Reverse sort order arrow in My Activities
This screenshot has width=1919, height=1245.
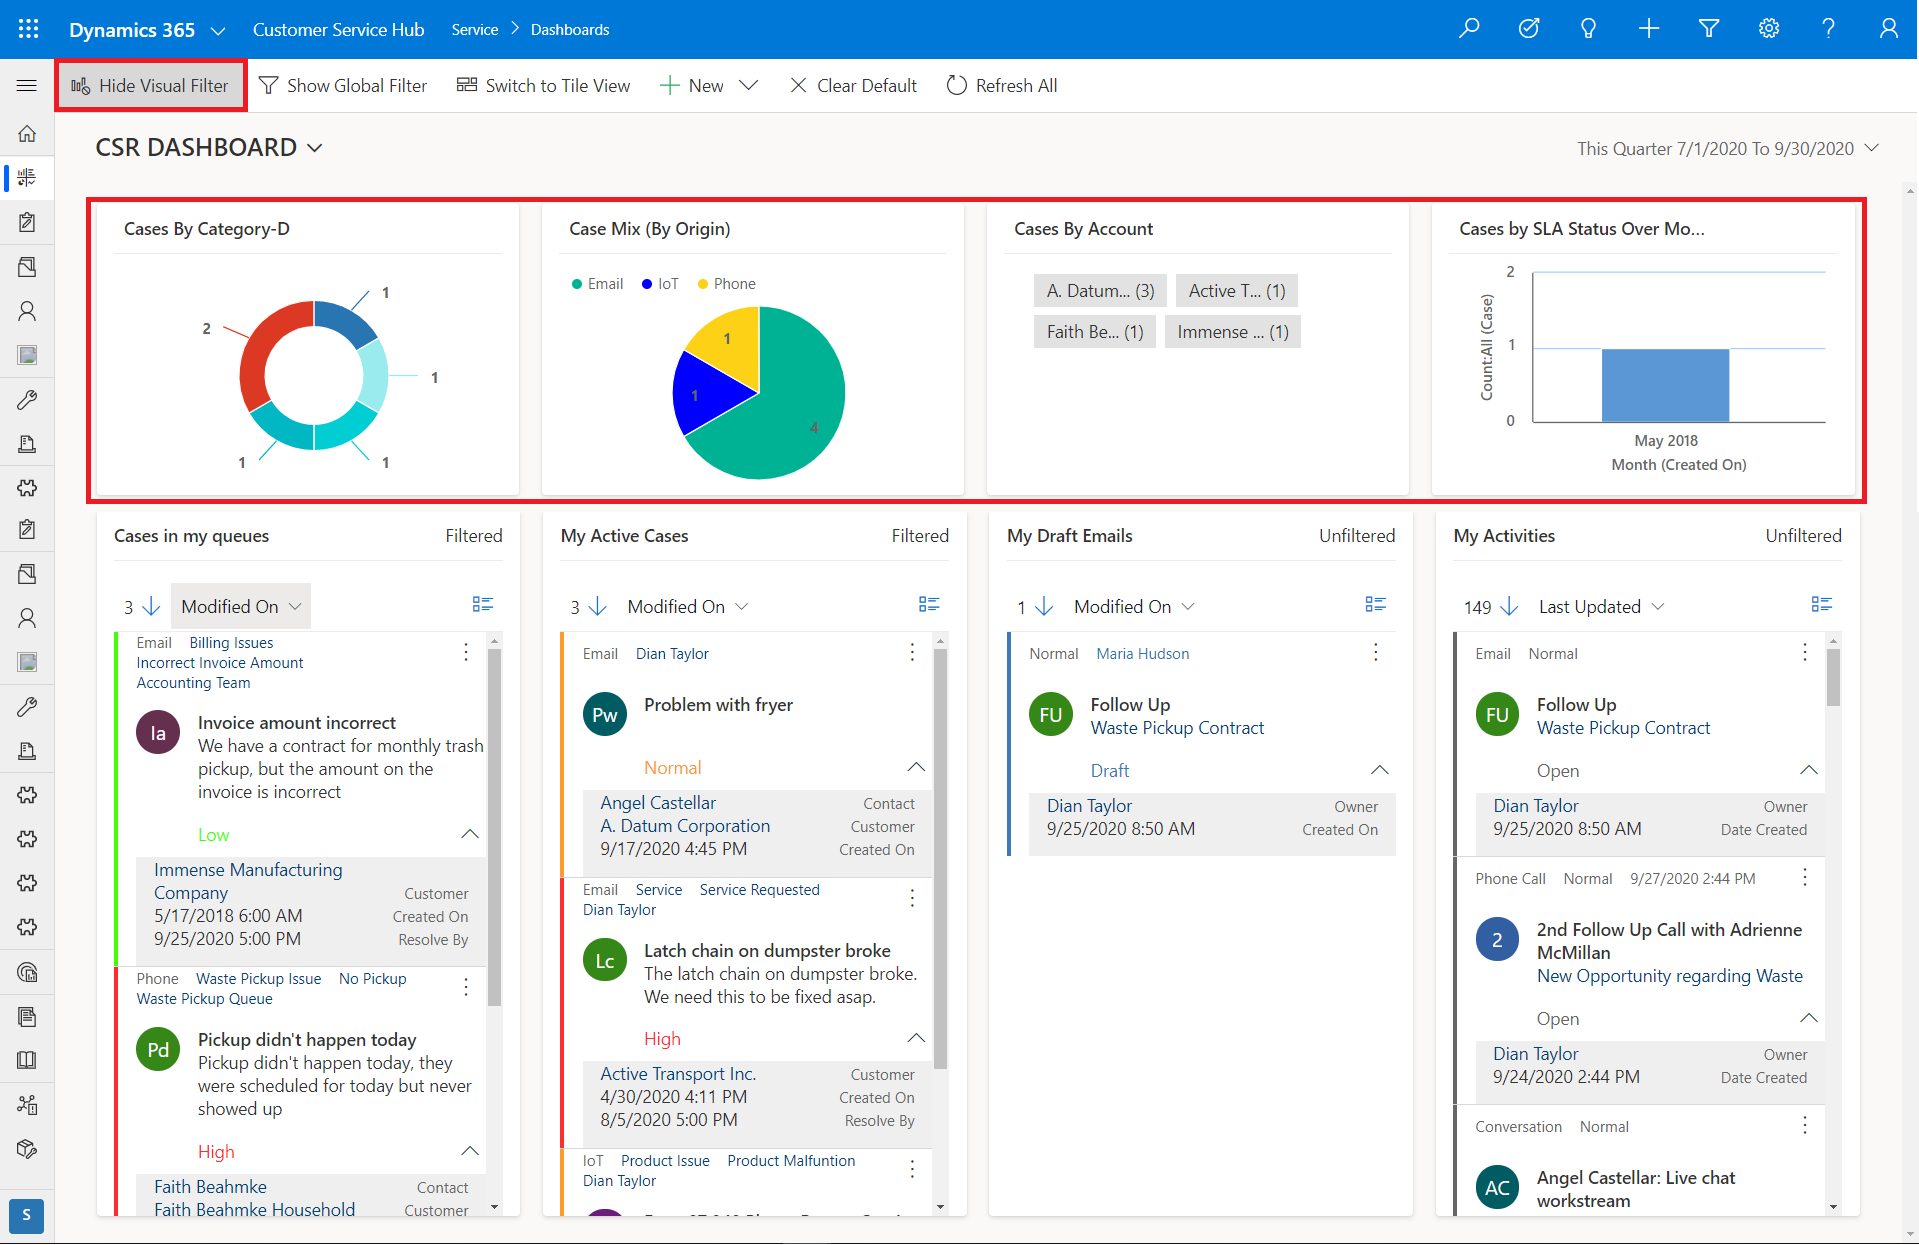(1510, 606)
